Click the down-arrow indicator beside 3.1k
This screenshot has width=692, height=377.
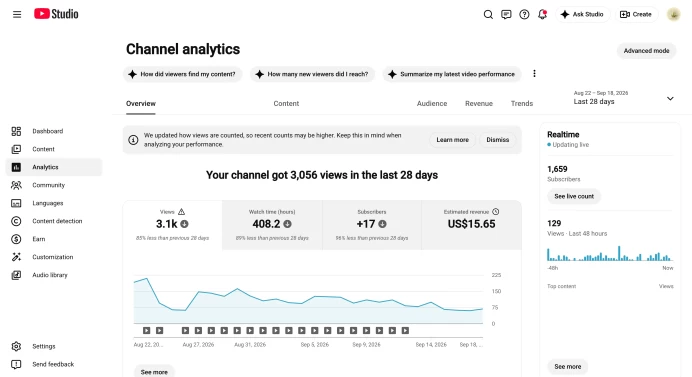184,224
